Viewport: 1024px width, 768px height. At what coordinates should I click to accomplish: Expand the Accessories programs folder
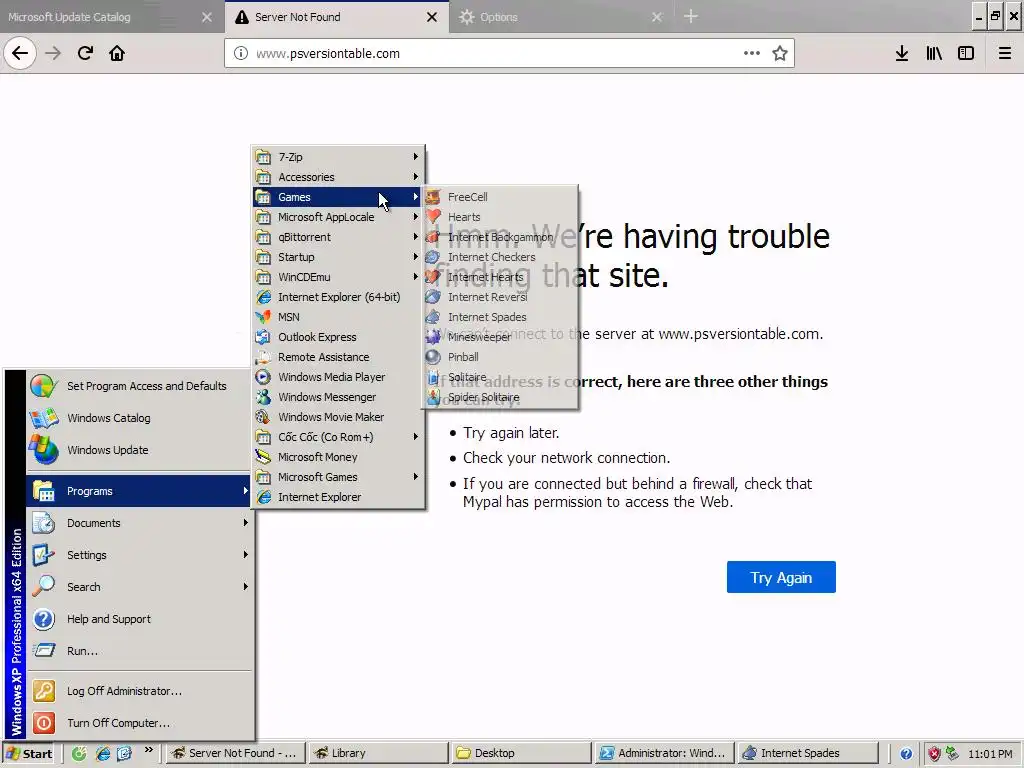pos(338,177)
